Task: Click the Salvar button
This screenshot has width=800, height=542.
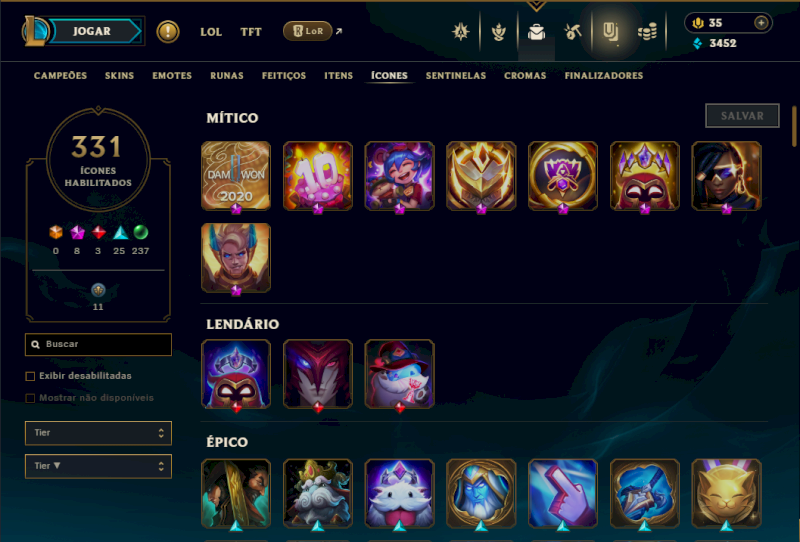Action: pyautogui.click(x=742, y=116)
